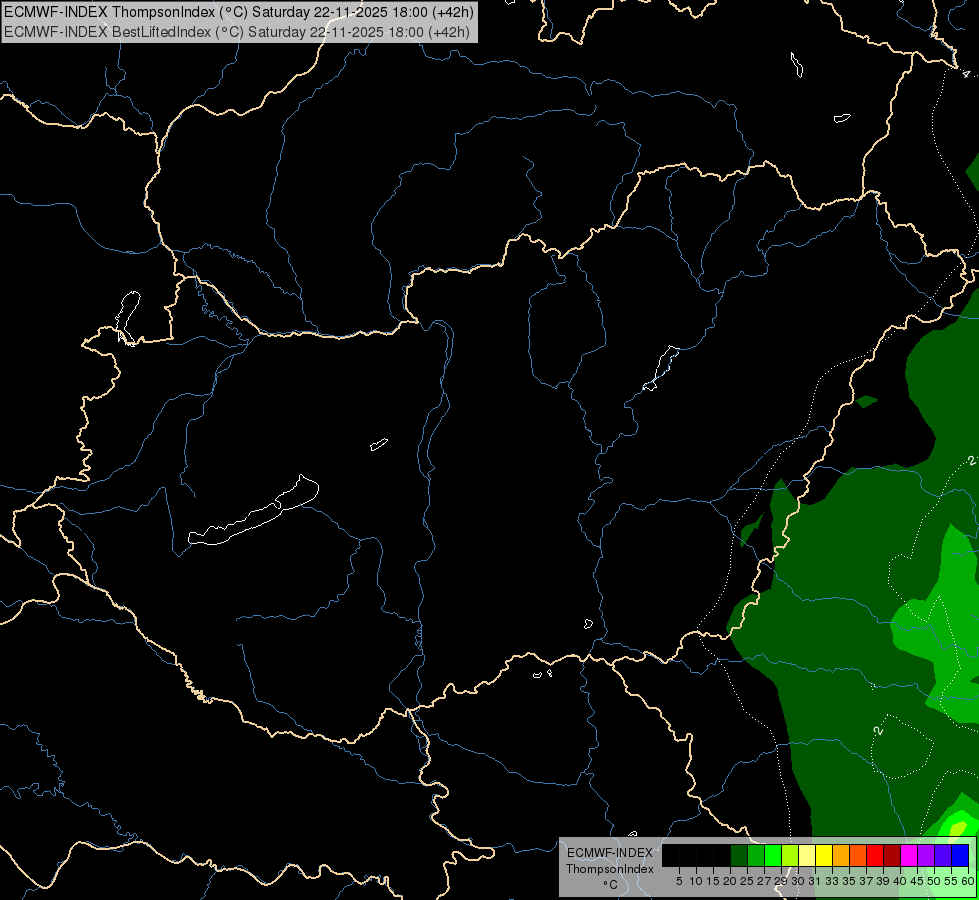This screenshot has width=979, height=900.
Task: Click the legend's 'ThompsonIndex' label
Action: click(x=610, y=869)
